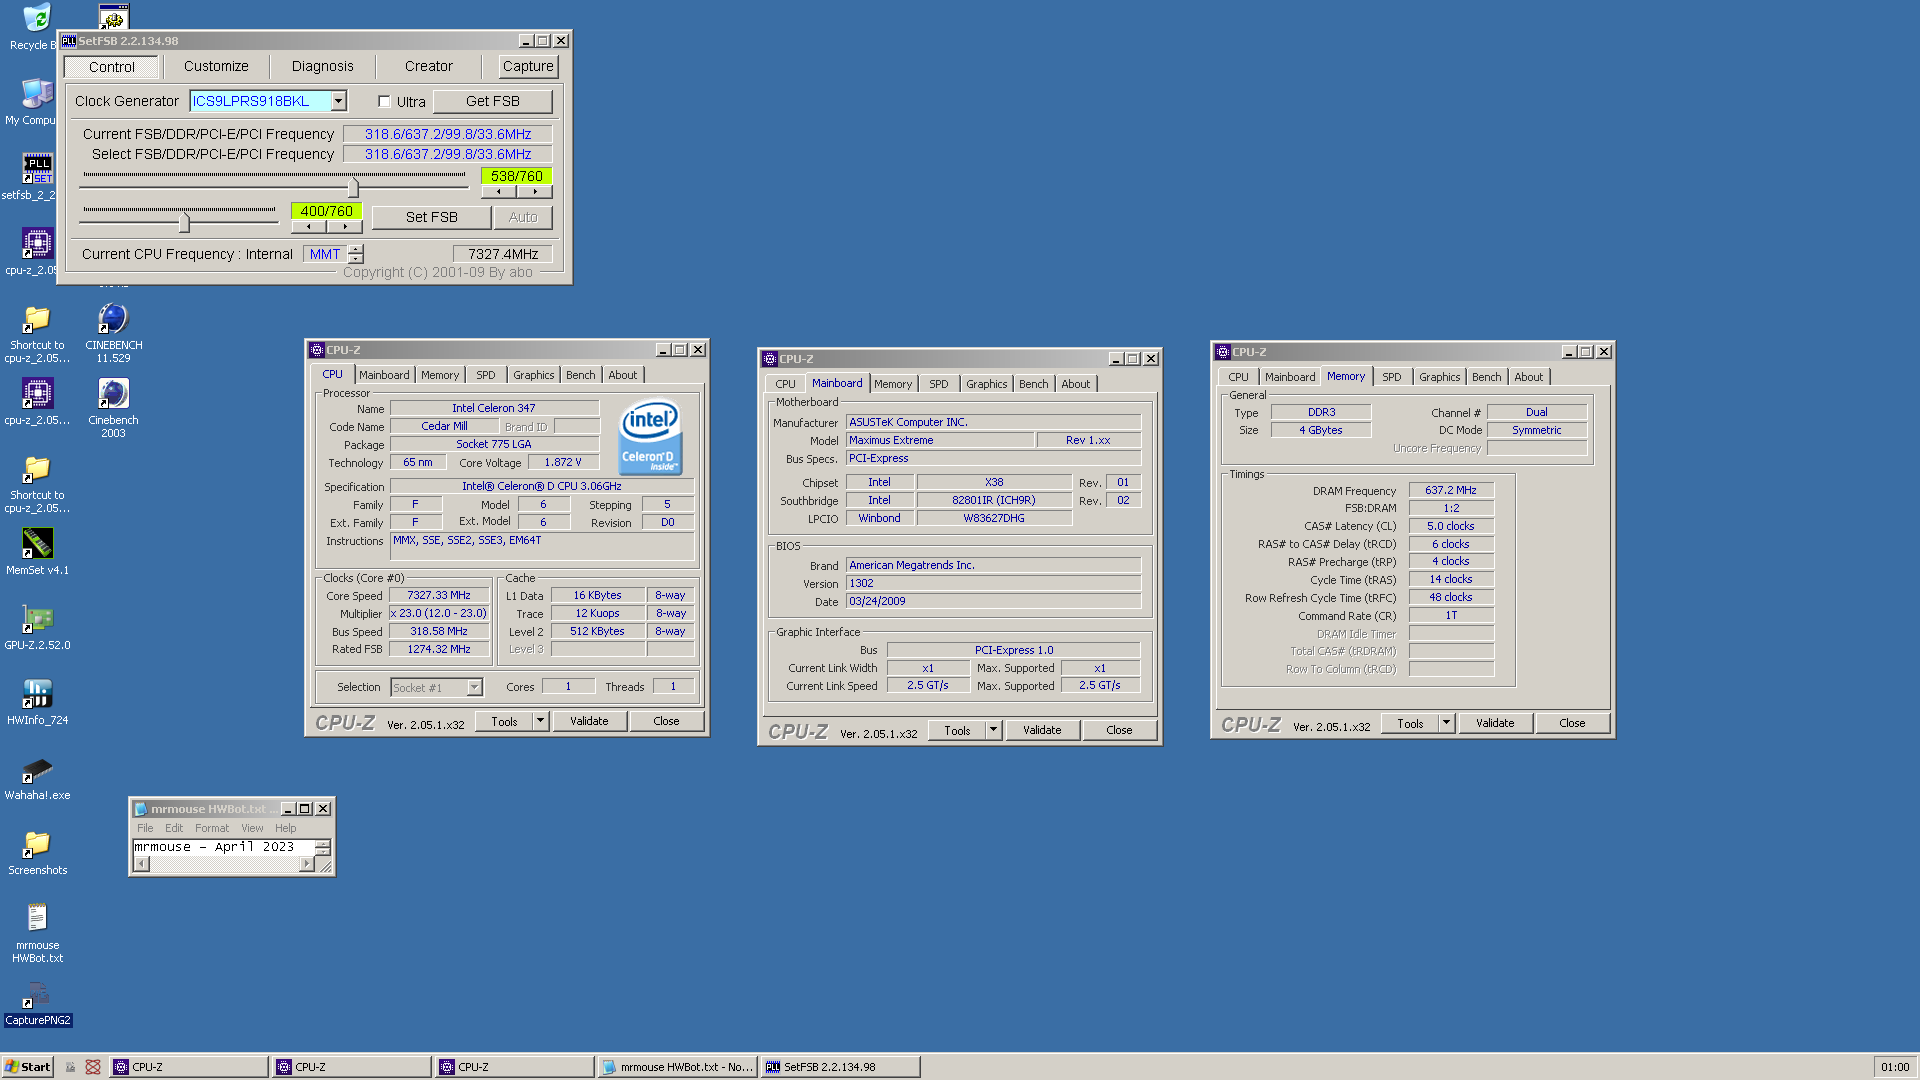Image resolution: width=1920 pixels, height=1080 pixels.
Task: Open My Computer desktop icon
Action: pyautogui.click(x=36, y=94)
